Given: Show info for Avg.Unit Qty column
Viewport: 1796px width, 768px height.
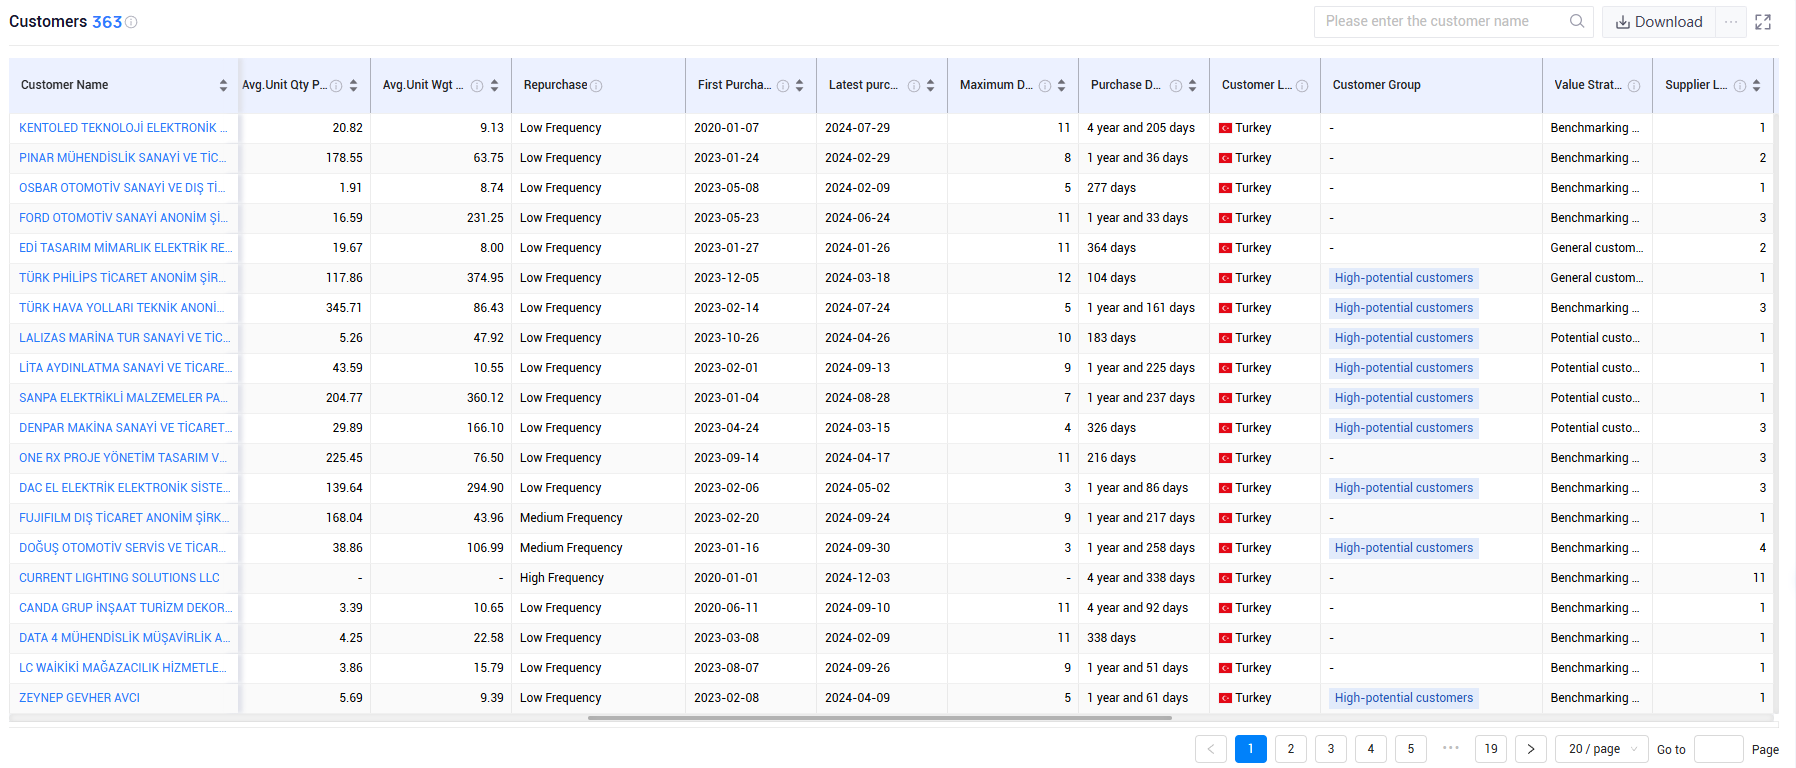Looking at the screenshot, I should 337,86.
